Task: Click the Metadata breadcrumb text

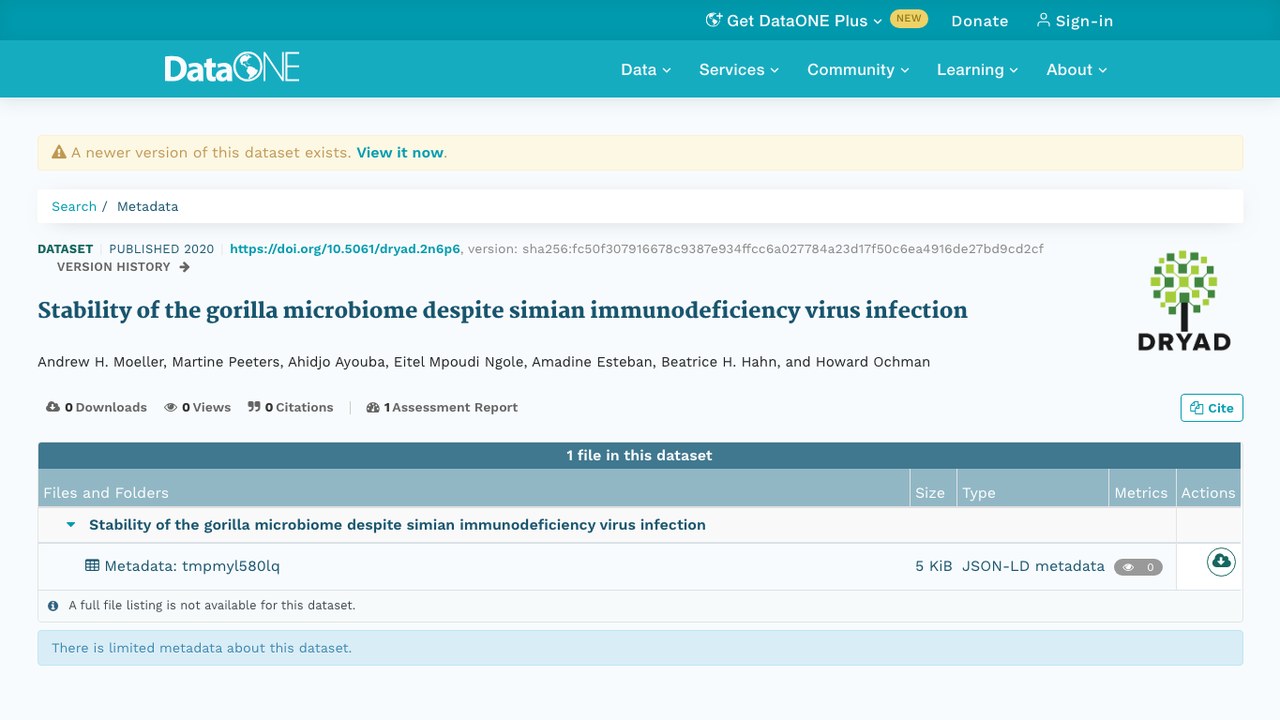Action: [147, 207]
